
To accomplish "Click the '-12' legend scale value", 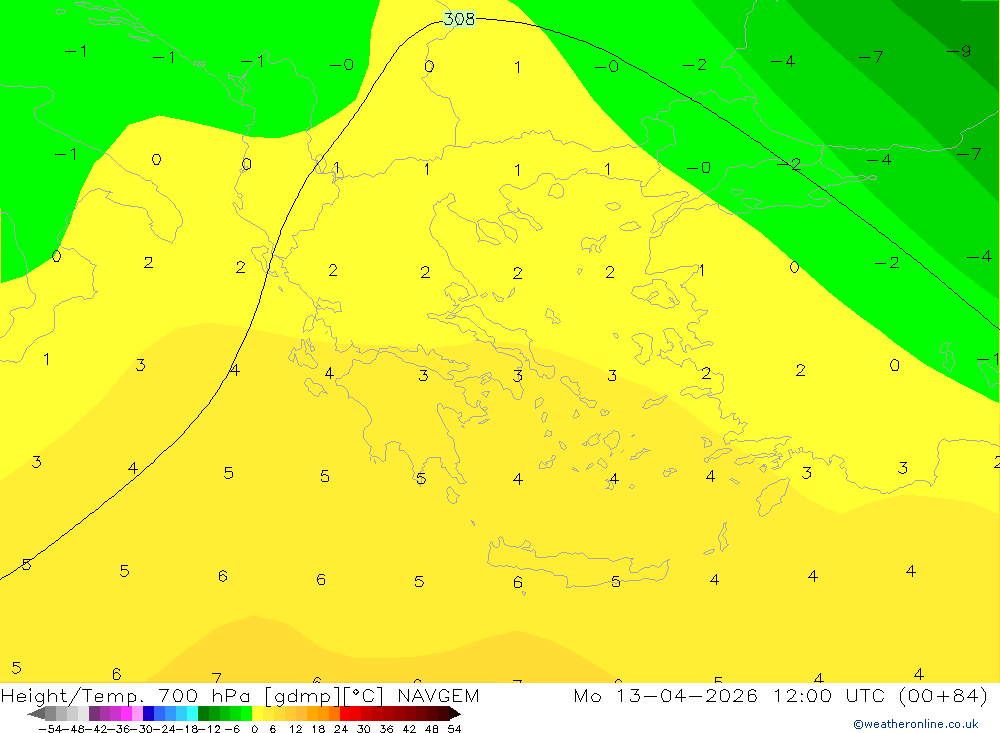I will [x=209, y=729].
